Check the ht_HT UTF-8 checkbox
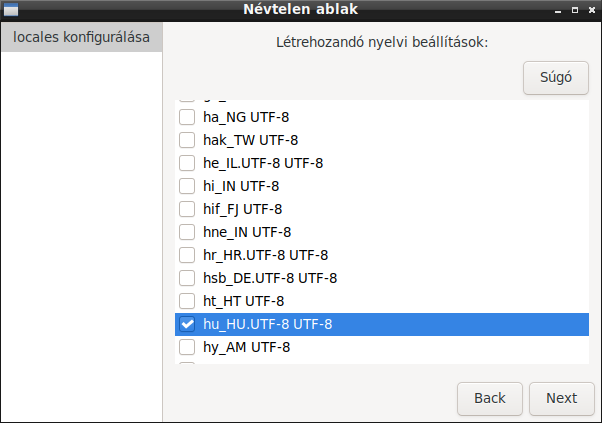 point(187,301)
